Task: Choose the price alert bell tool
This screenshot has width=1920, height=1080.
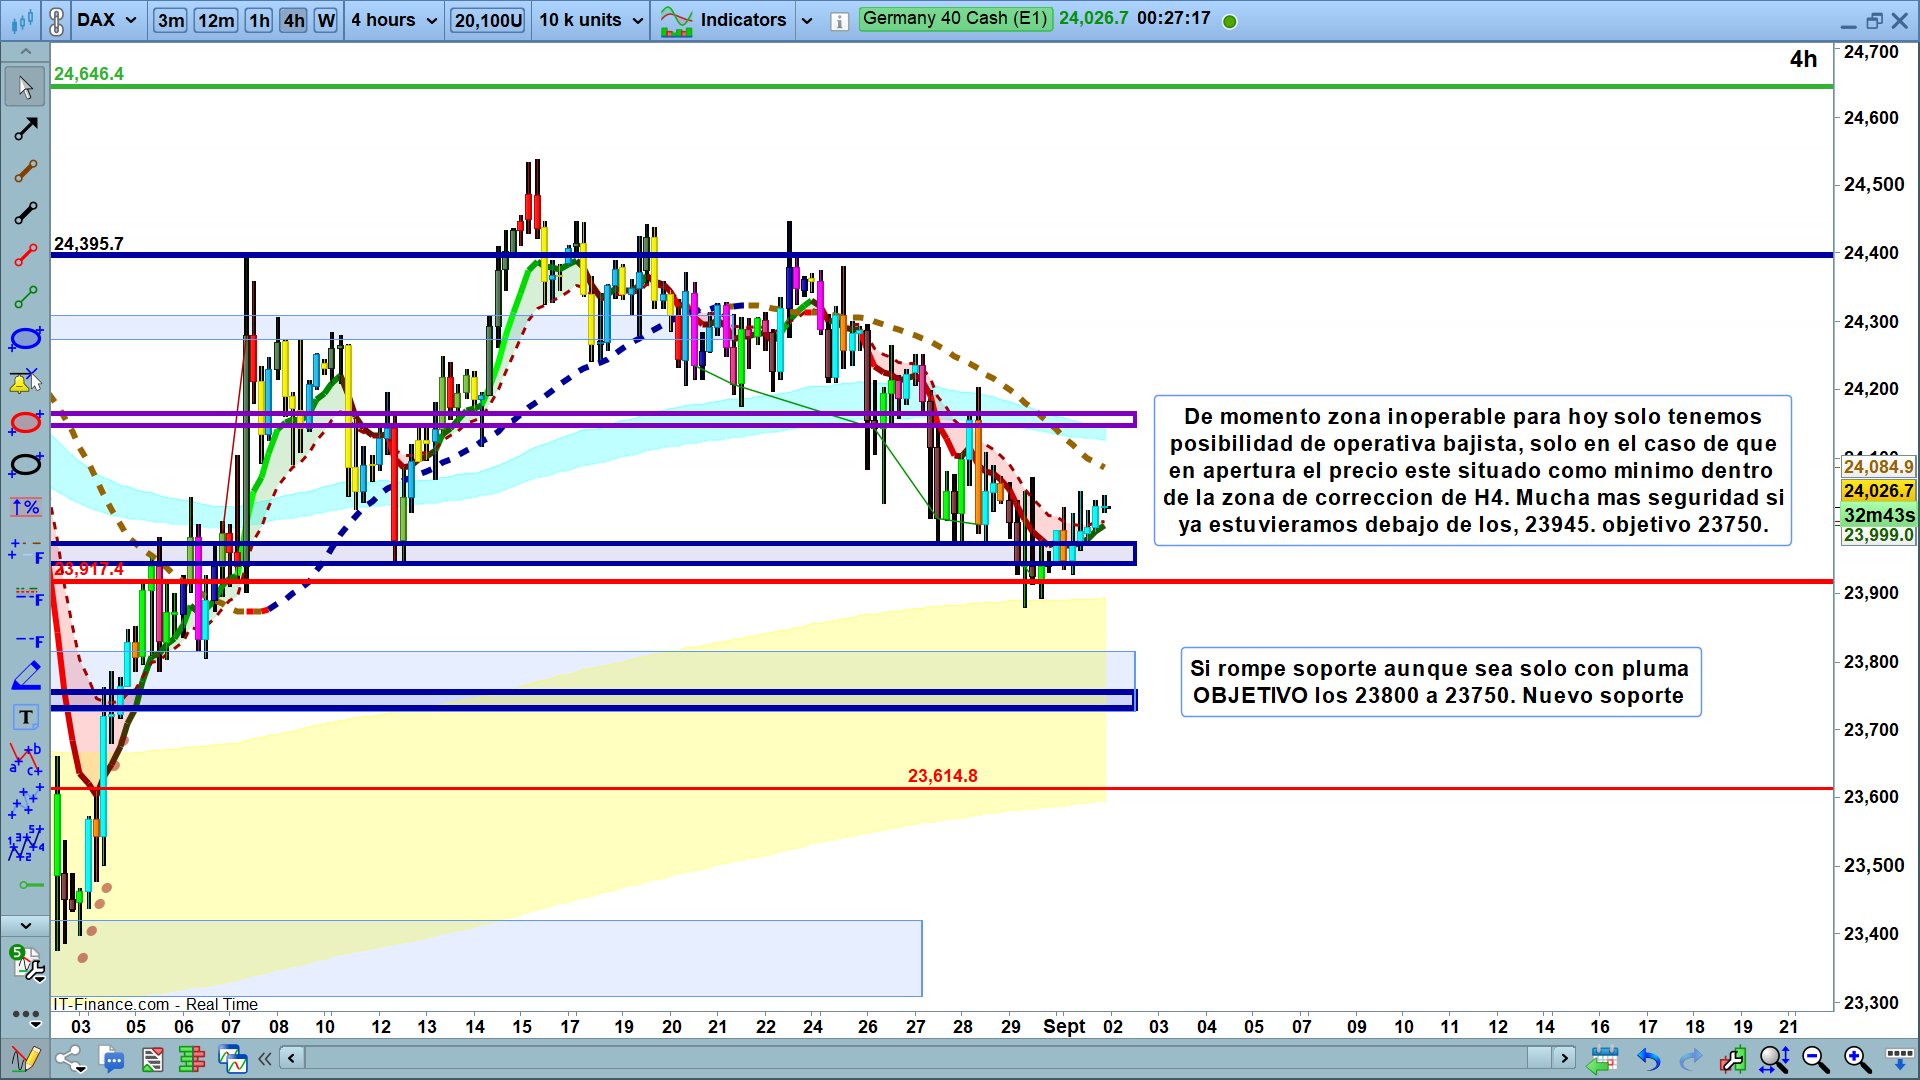Action: tap(25, 381)
